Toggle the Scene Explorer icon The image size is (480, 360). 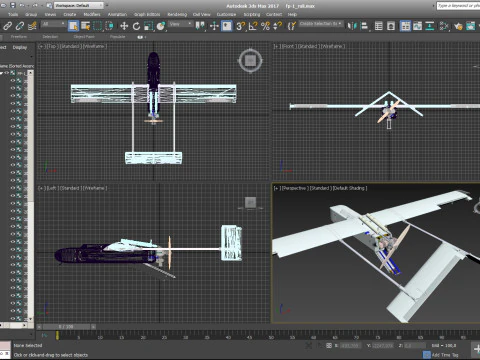[x=379, y=26]
